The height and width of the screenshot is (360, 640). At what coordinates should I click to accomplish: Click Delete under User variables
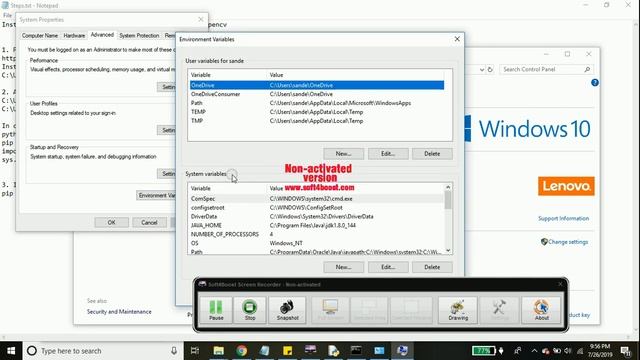[432, 153]
